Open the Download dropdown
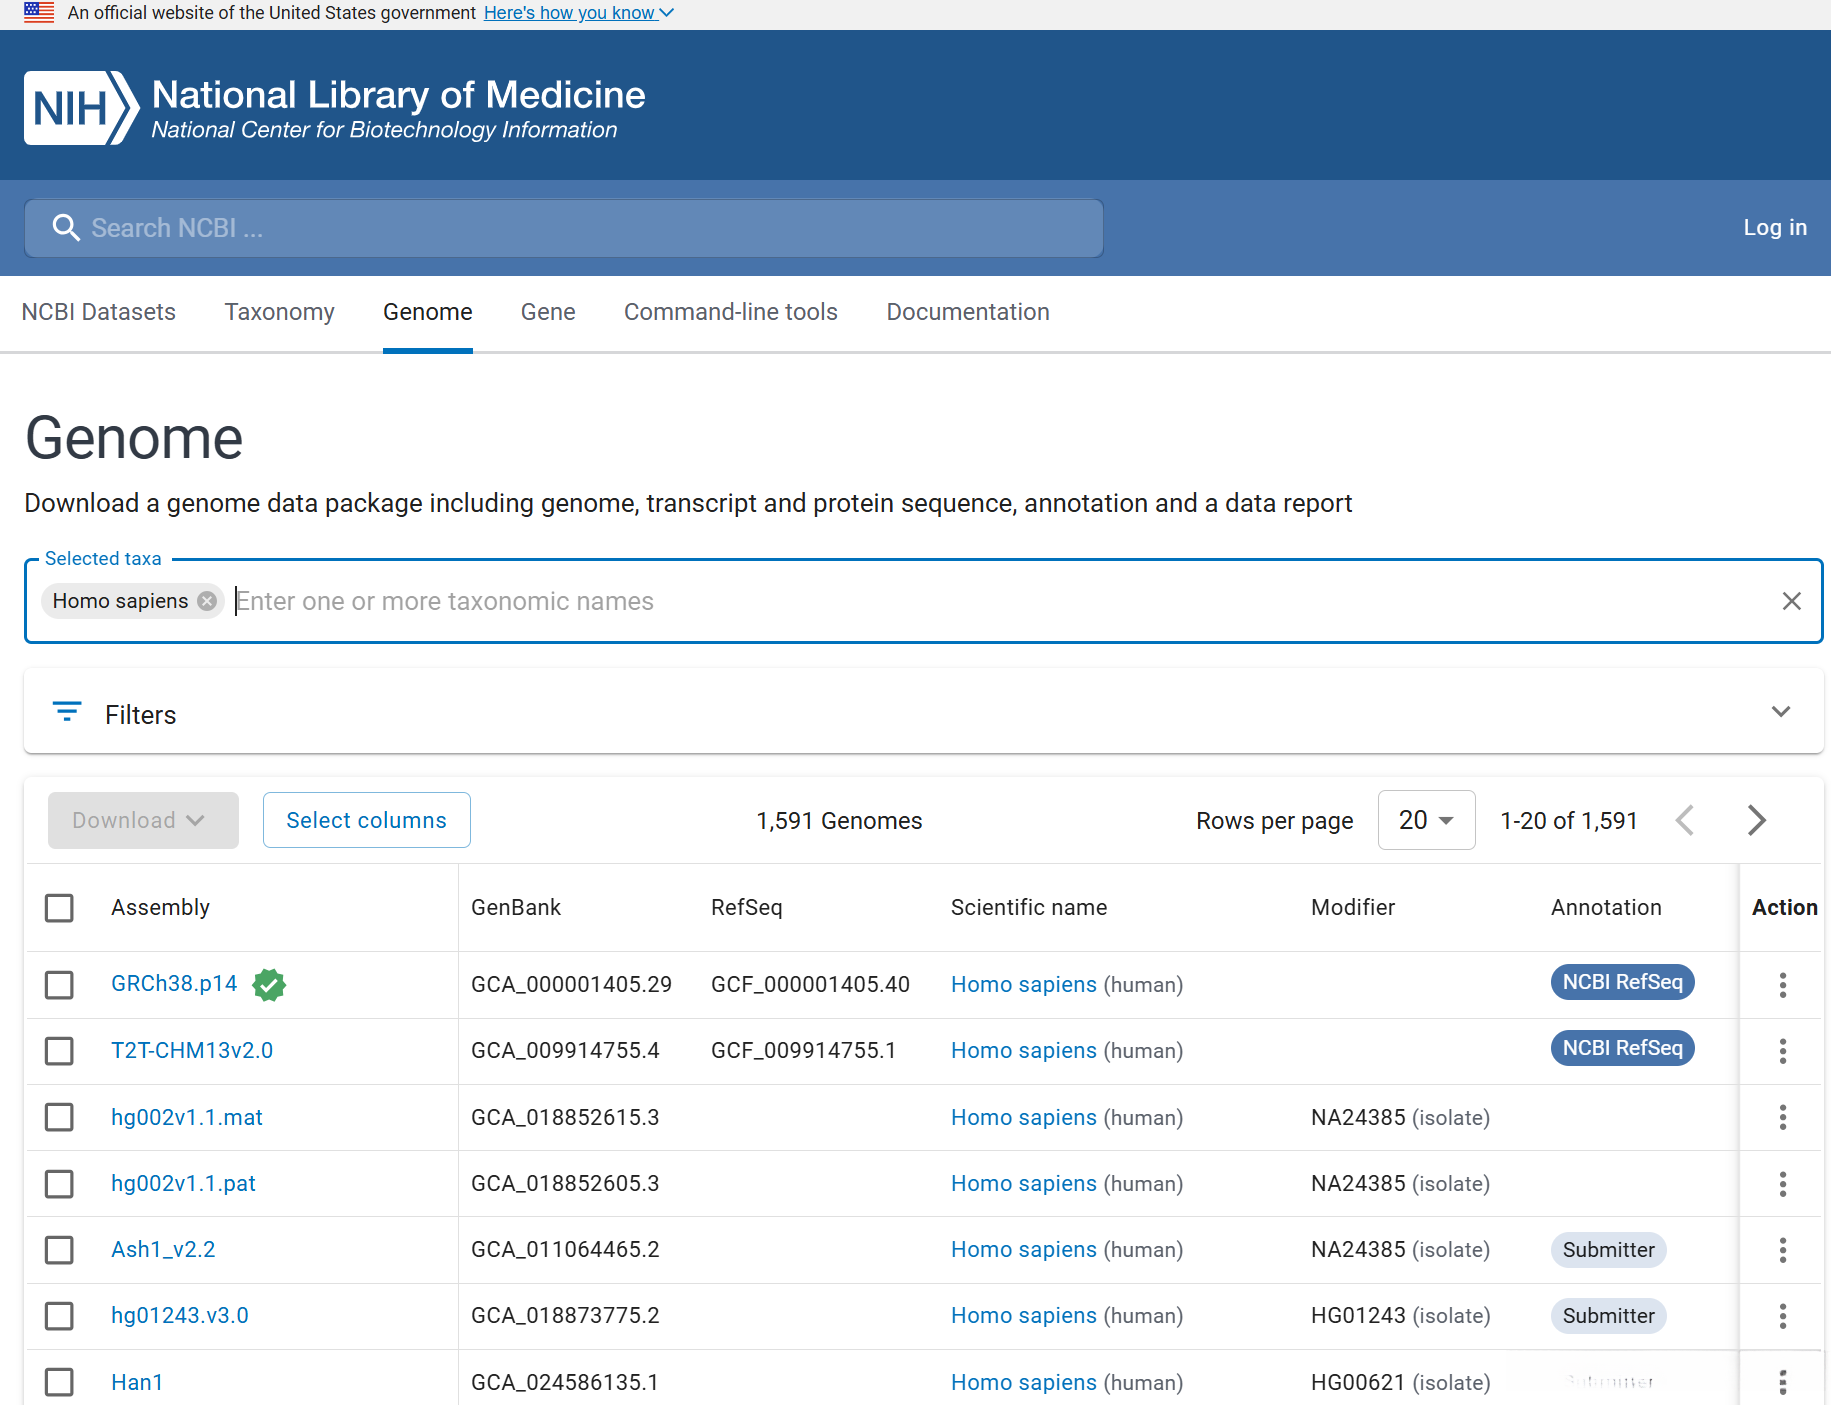Screen dimensions: 1831x1405 tap(143, 820)
